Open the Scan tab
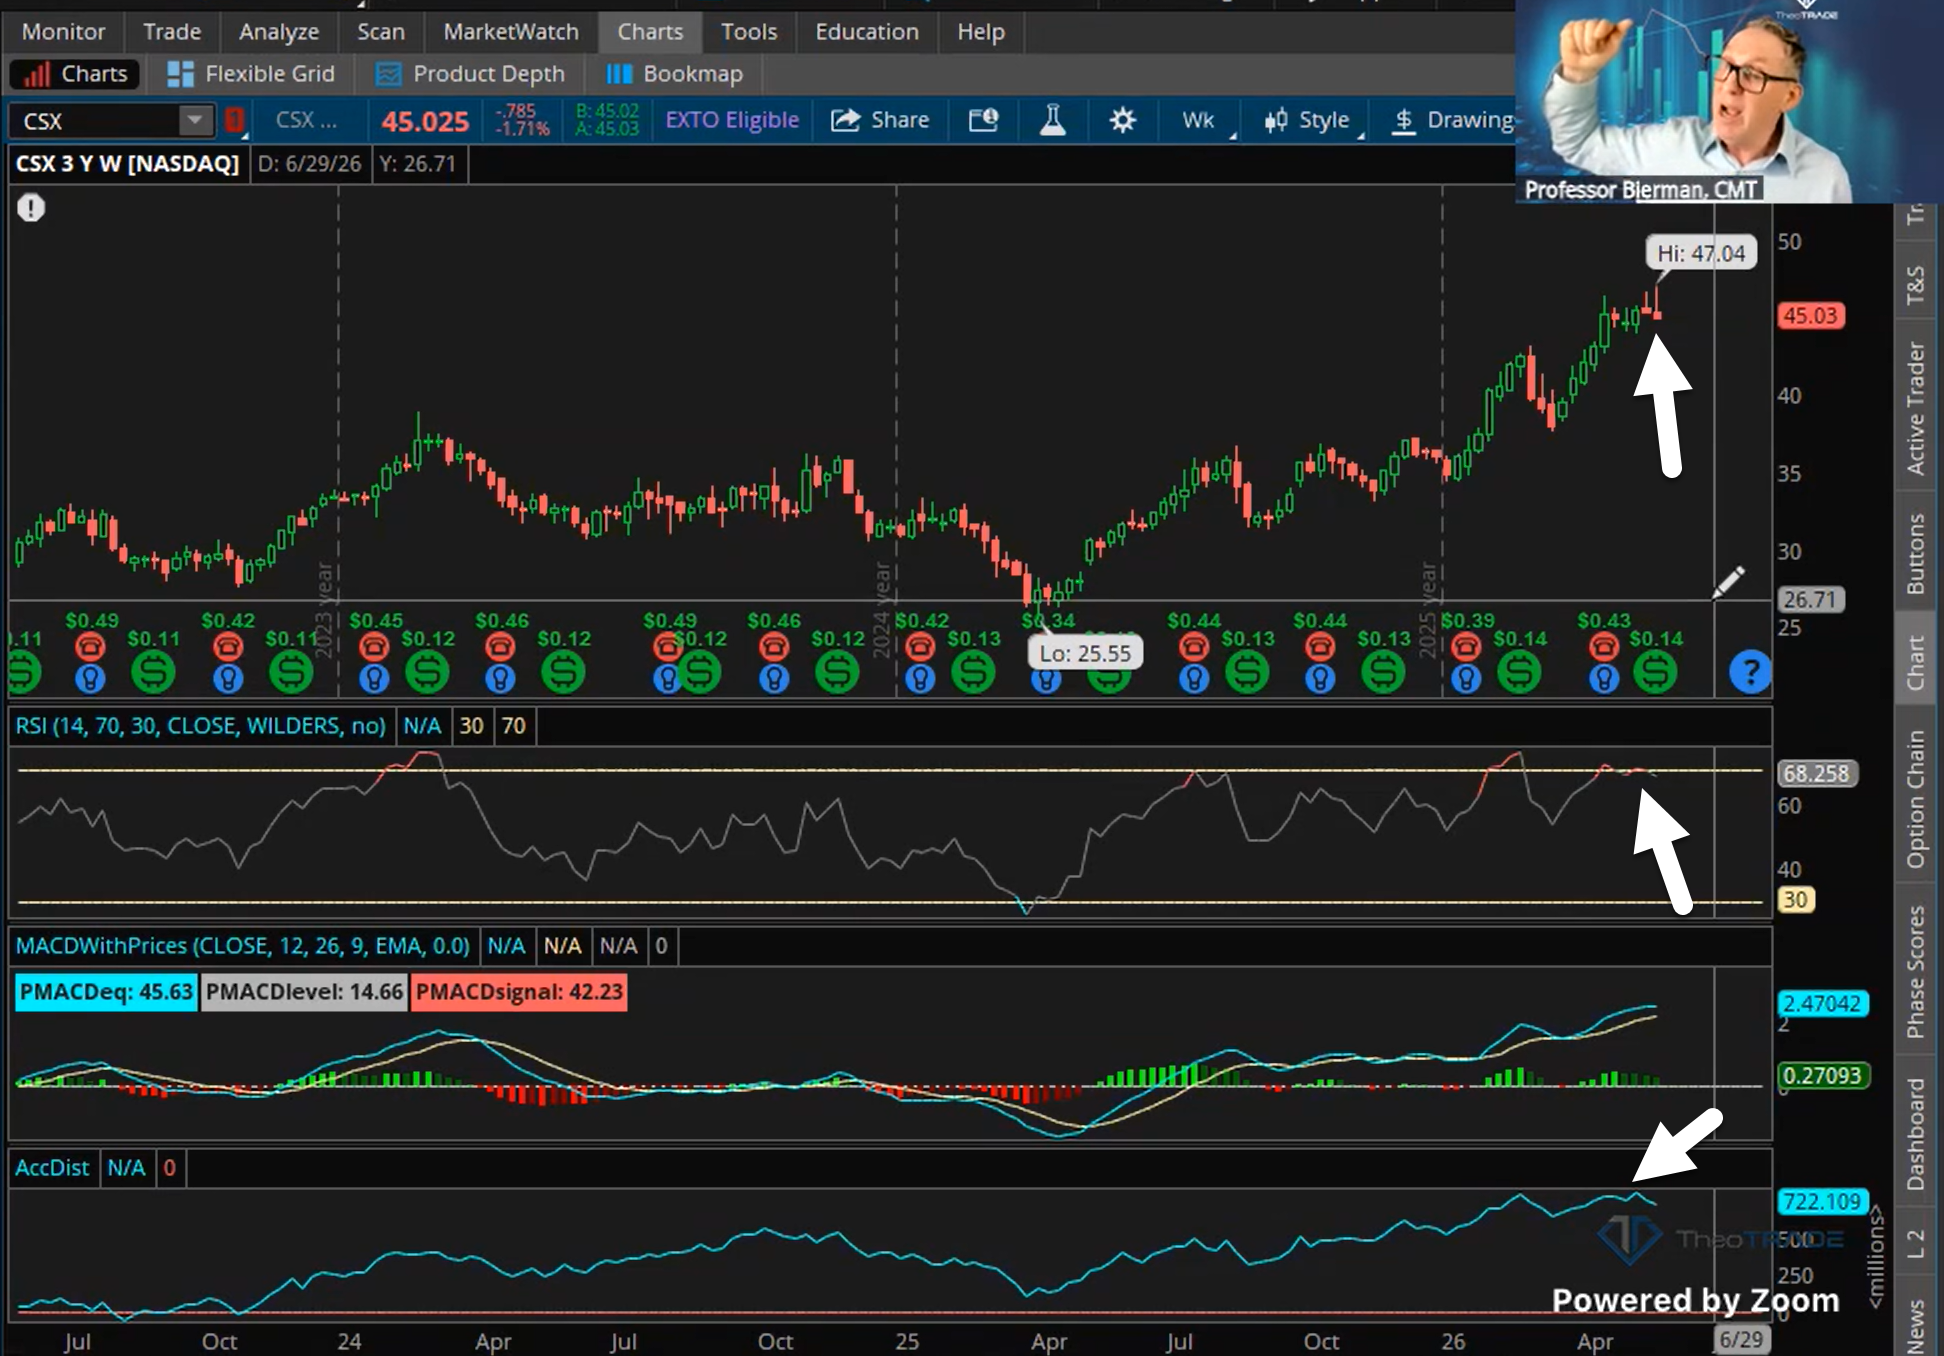The height and width of the screenshot is (1356, 1944). [x=381, y=32]
